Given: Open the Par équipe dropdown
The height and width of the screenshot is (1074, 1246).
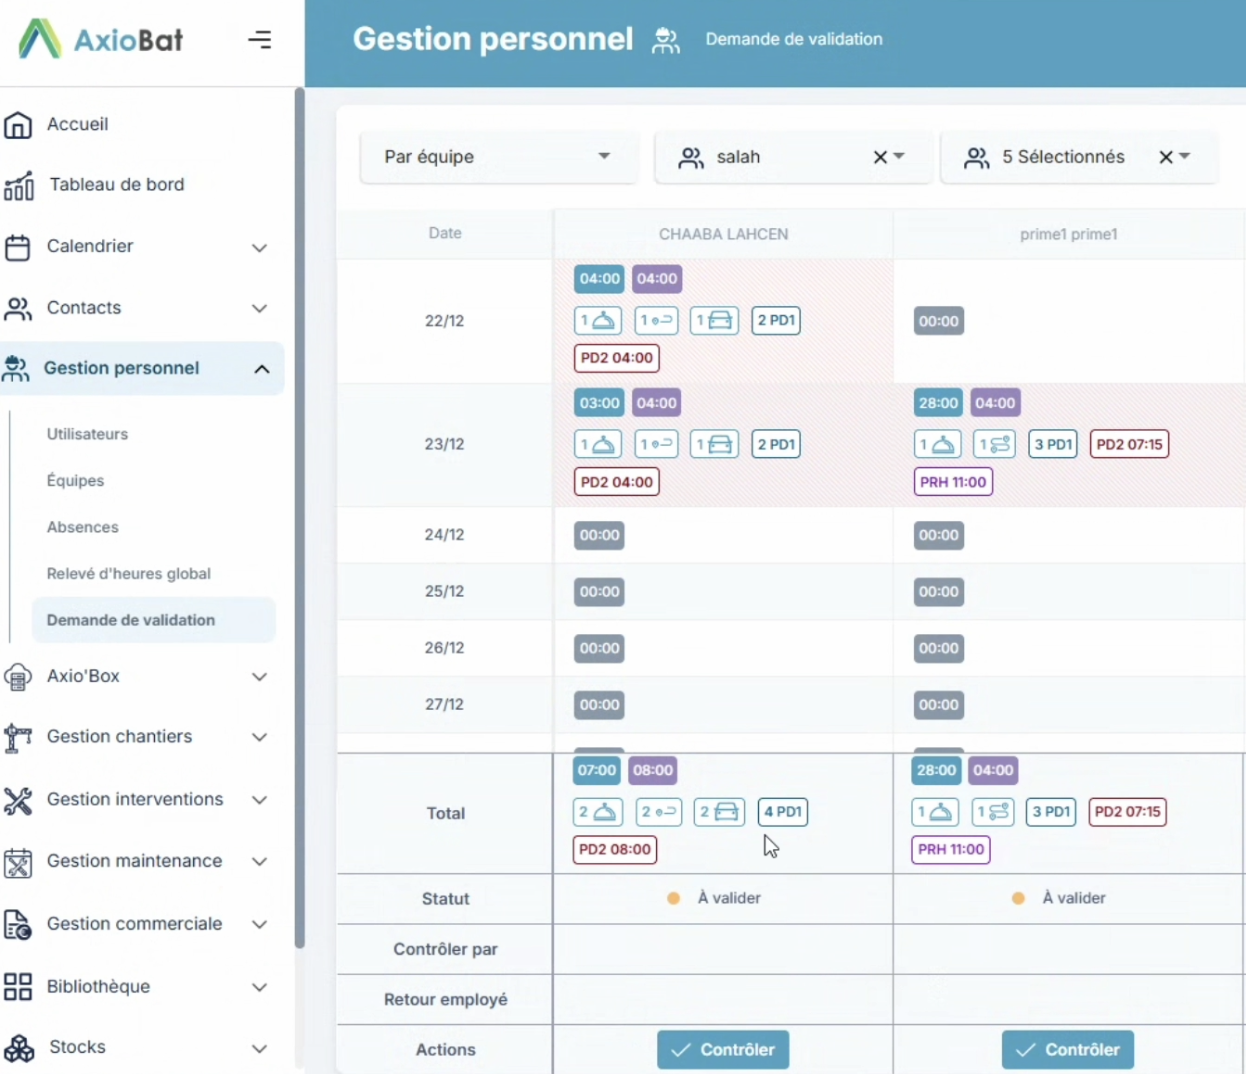Looking at the screenshot, I should pyautogui.click(x=498, y=157).
